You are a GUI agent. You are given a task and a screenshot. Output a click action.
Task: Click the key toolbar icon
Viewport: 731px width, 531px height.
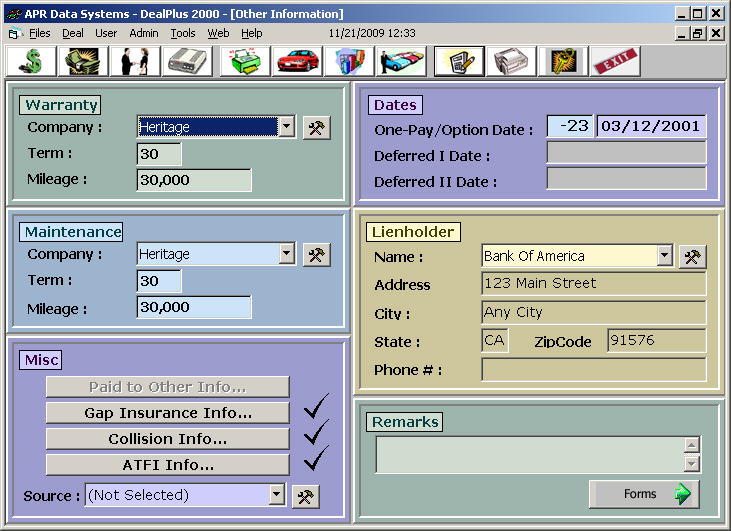tap(563, 62)
